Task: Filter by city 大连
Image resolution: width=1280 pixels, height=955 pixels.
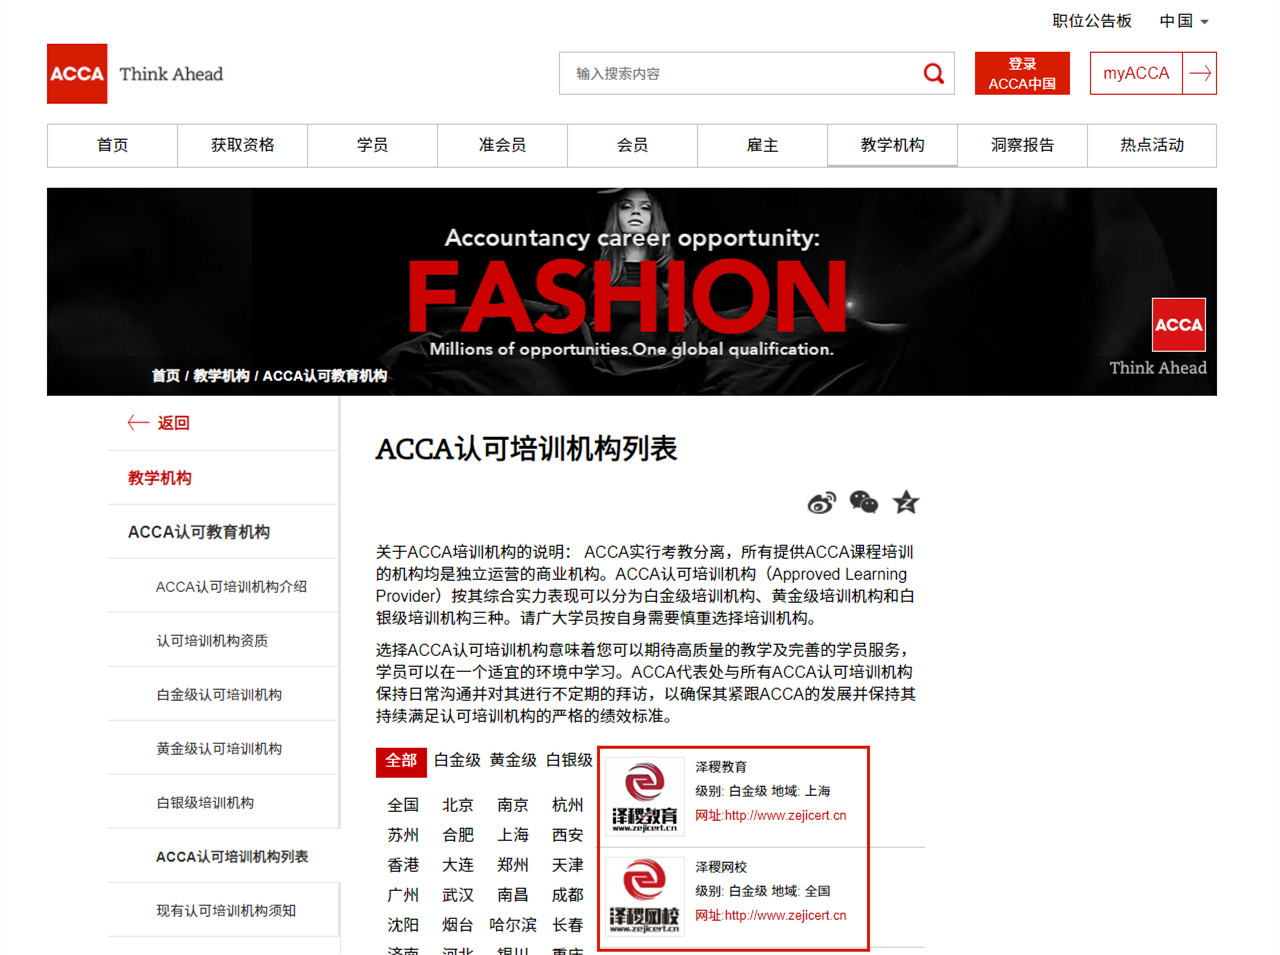Action: (x=458, y=865)
